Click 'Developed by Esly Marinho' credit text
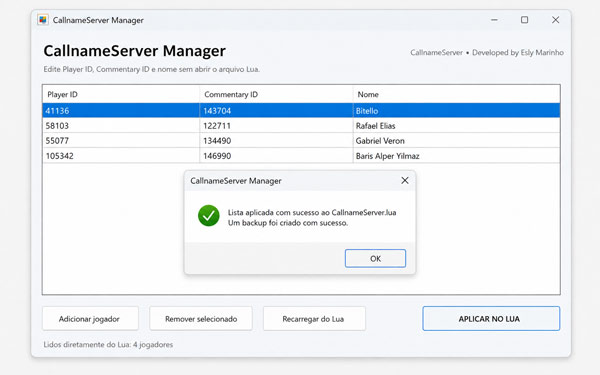This screenshot has width=600, height=375. point(518,52)
